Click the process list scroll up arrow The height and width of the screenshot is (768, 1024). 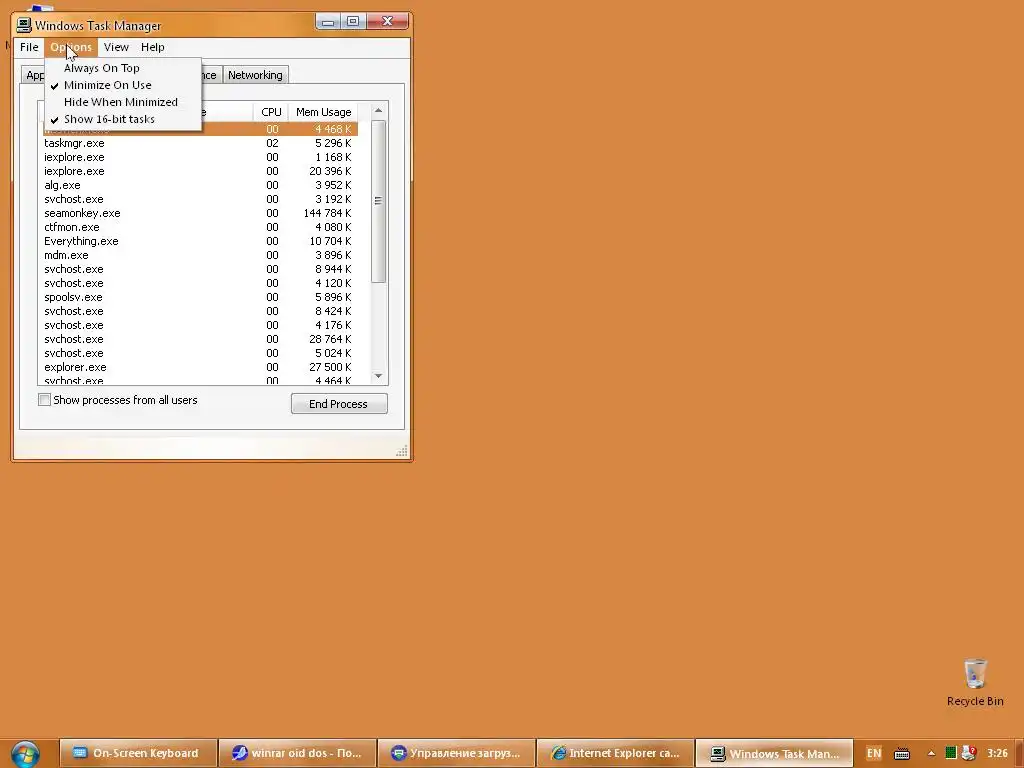pyautogui.click(x=378, y=110)
